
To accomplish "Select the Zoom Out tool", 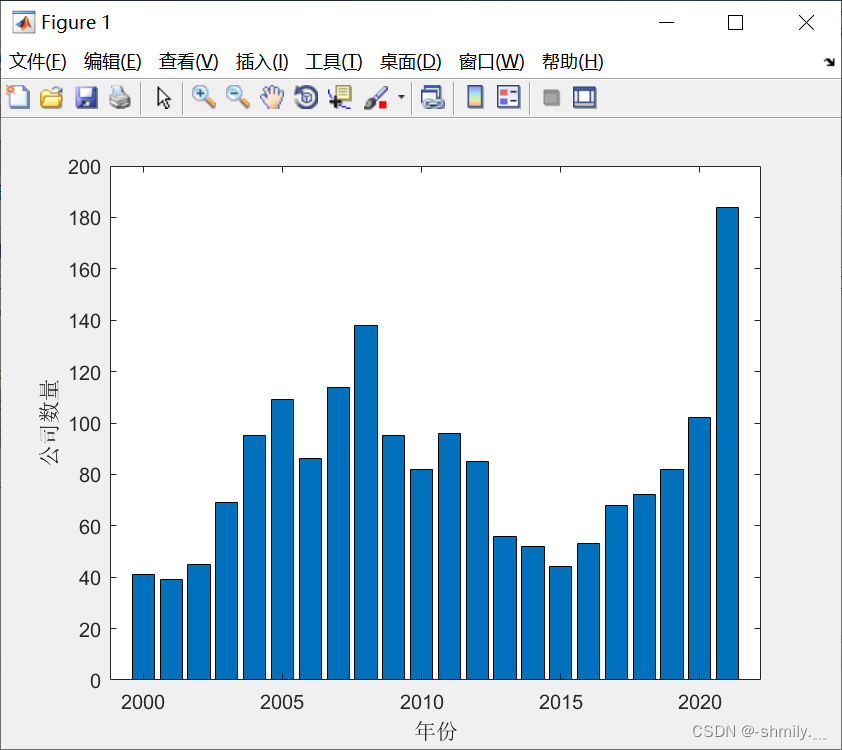I will (x=237, y=97).
